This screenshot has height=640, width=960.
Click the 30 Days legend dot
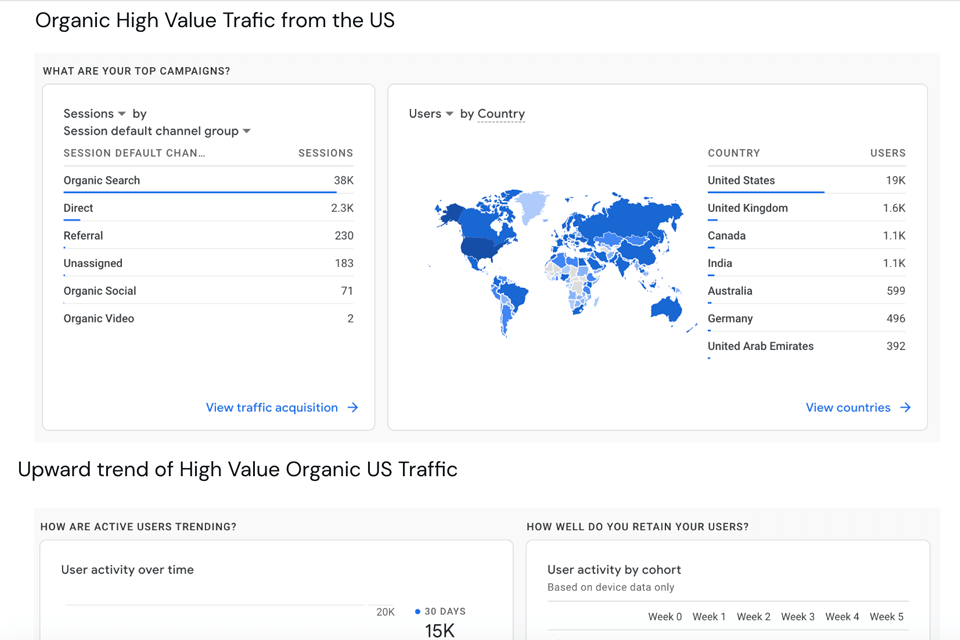coord(418,611)
